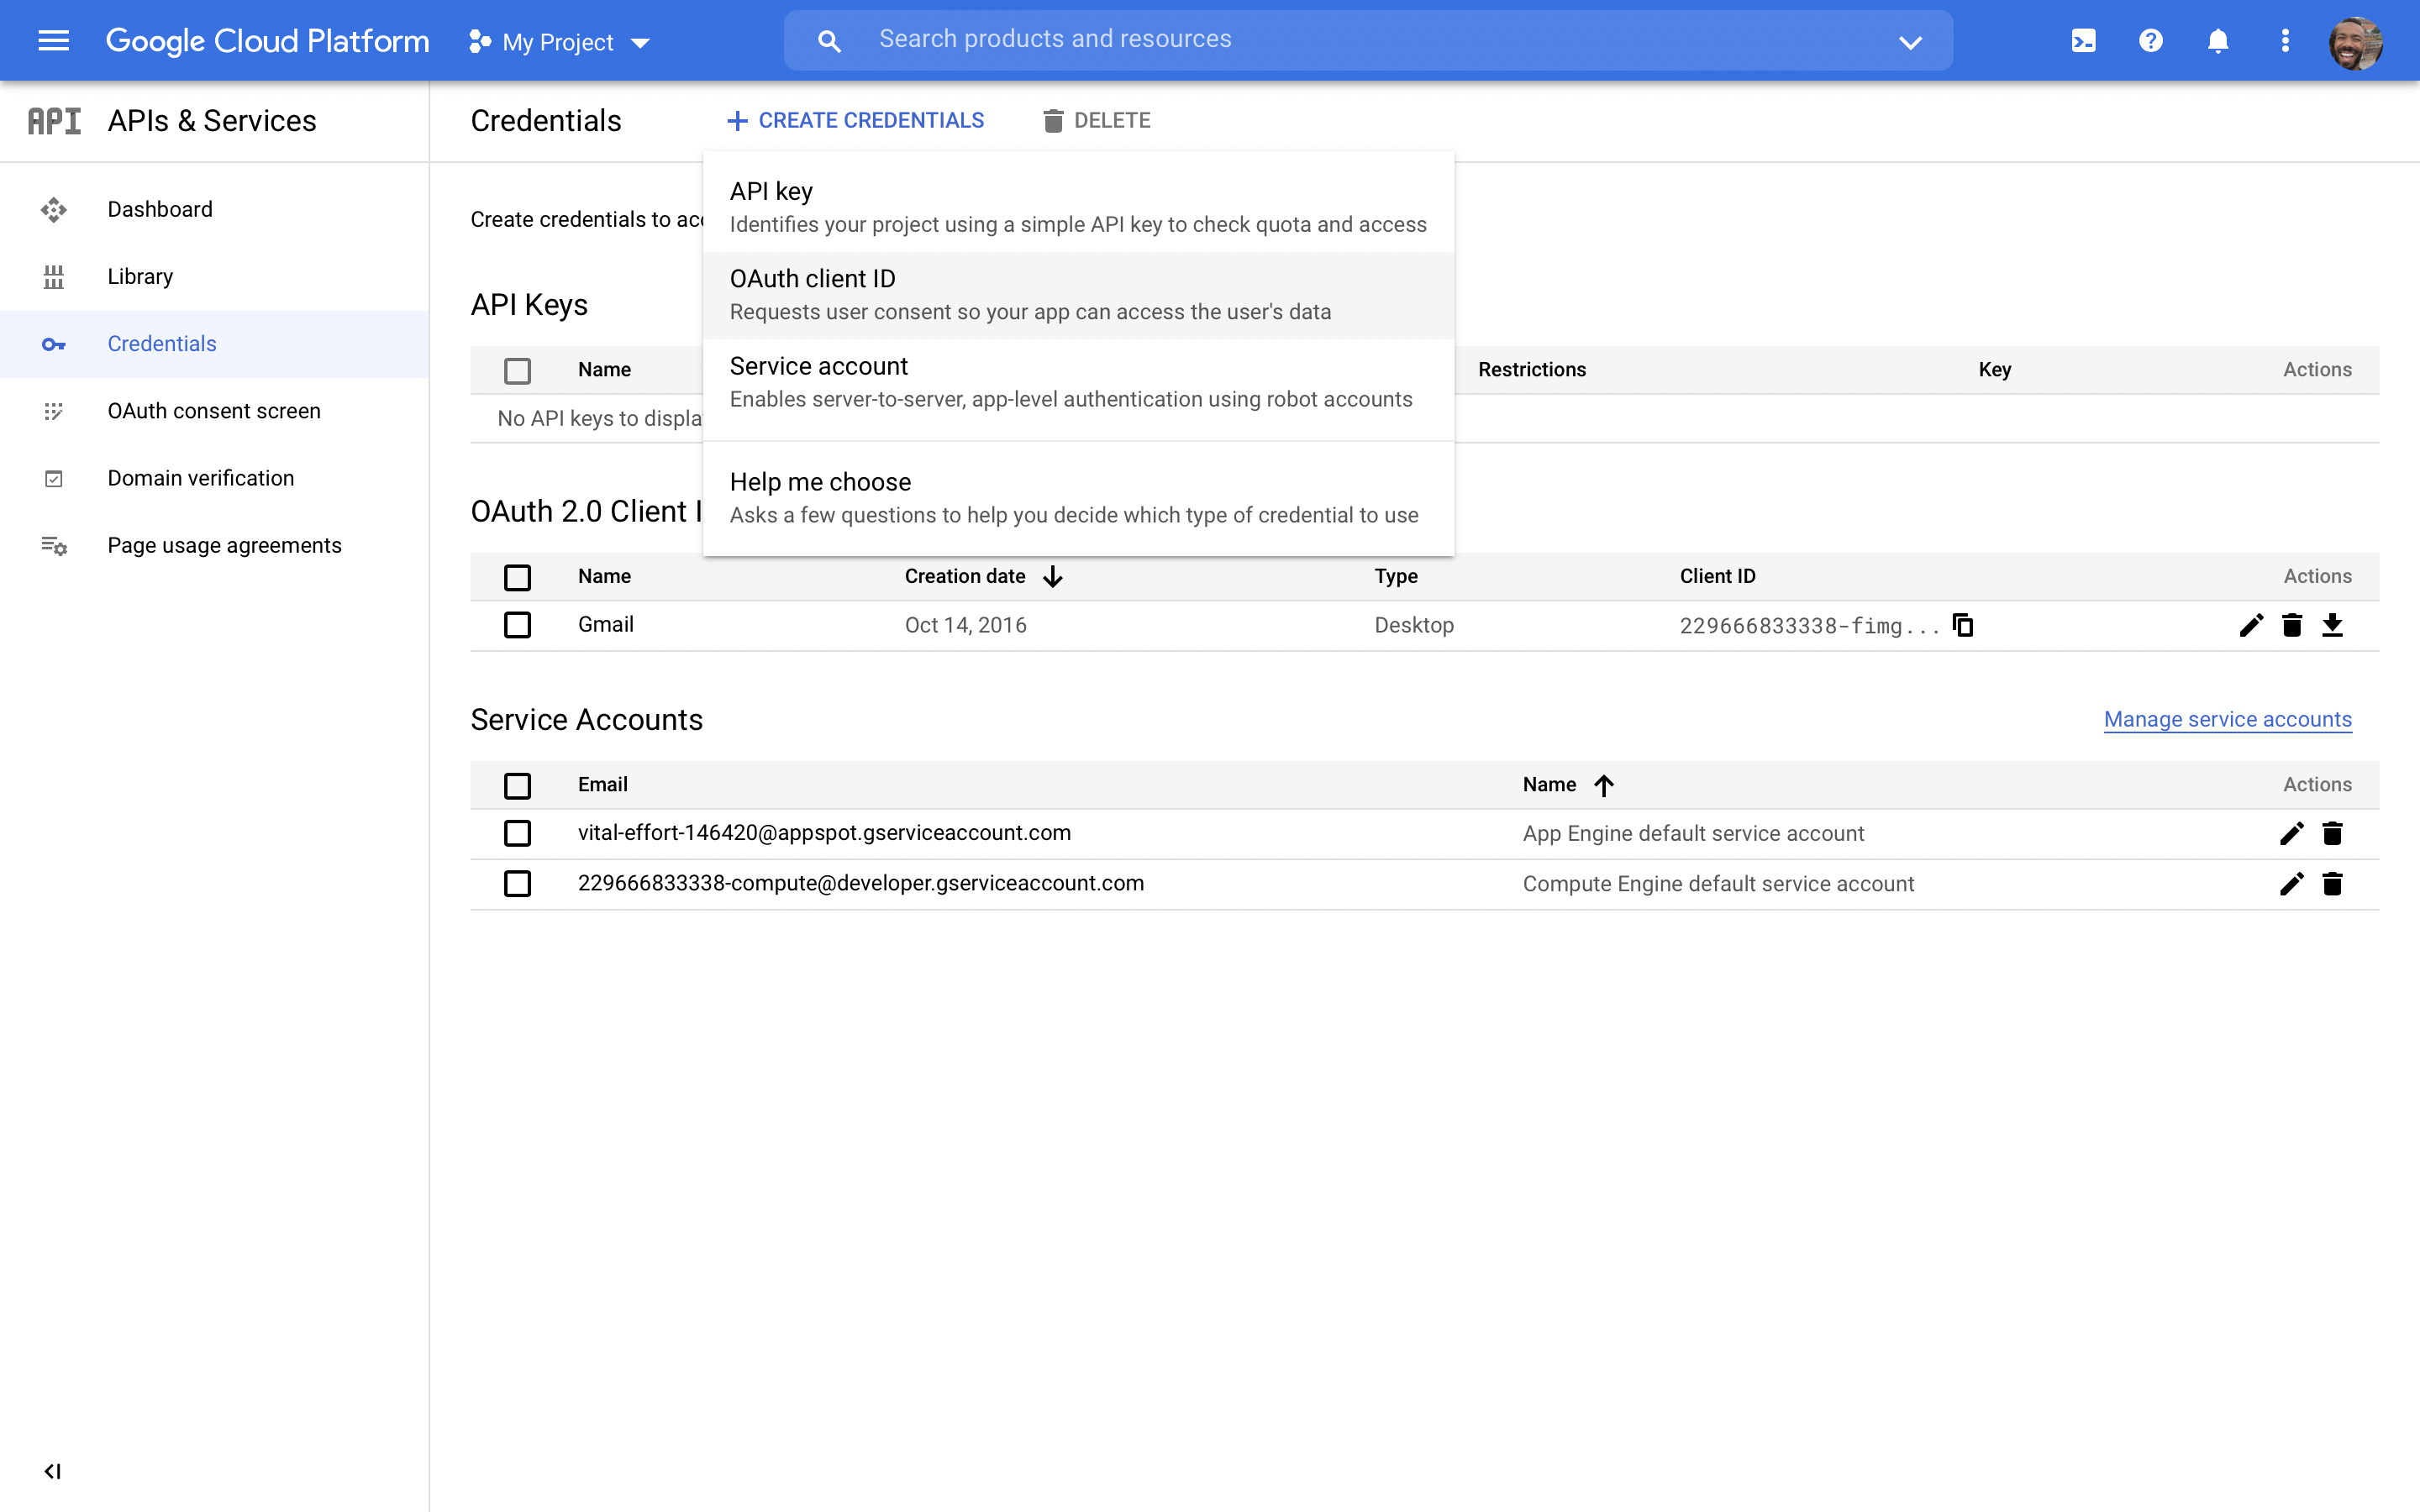Edit the App Engine default service account

click(x=2291, y=833)
